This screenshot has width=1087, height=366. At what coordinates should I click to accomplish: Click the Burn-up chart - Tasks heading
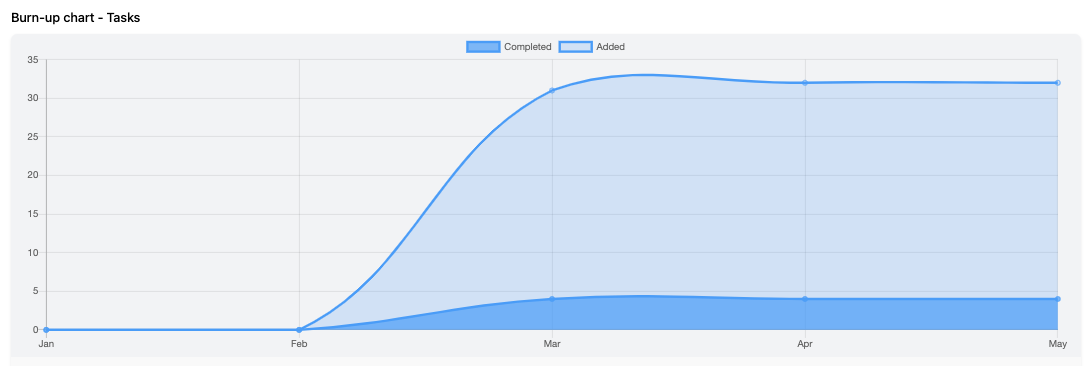tap(76, 18)
